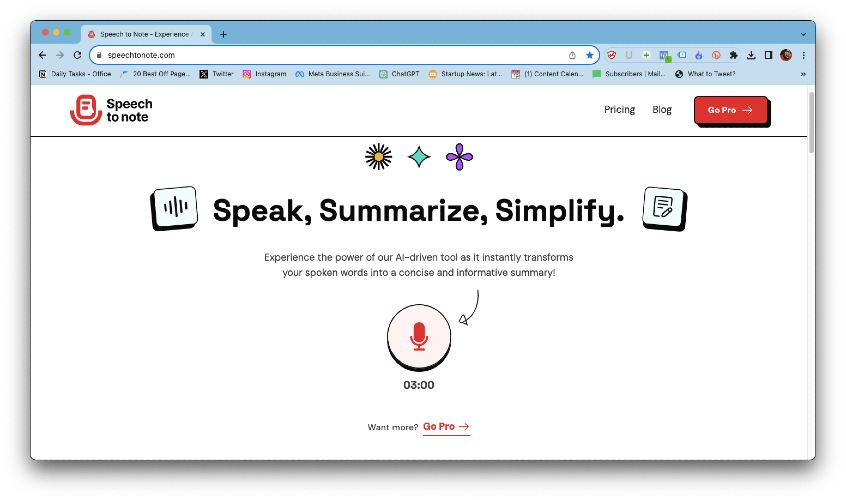Open the Content Calendar bookmark

[548, 74]
